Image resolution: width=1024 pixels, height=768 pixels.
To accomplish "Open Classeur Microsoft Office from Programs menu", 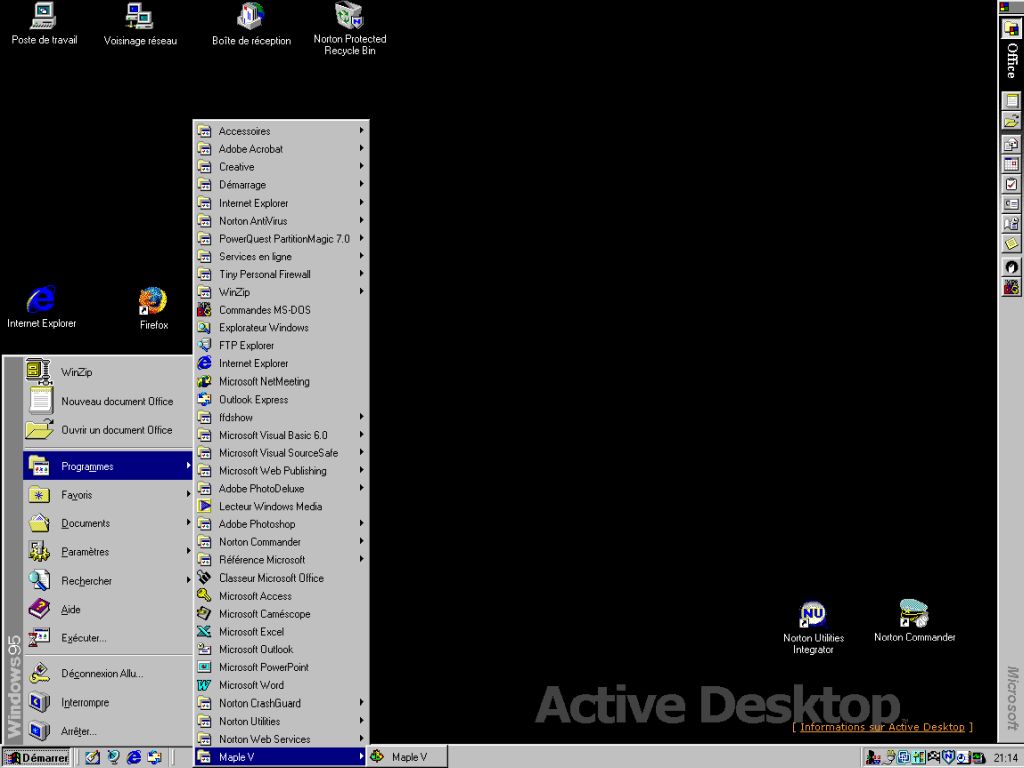I will pos(281,578).
